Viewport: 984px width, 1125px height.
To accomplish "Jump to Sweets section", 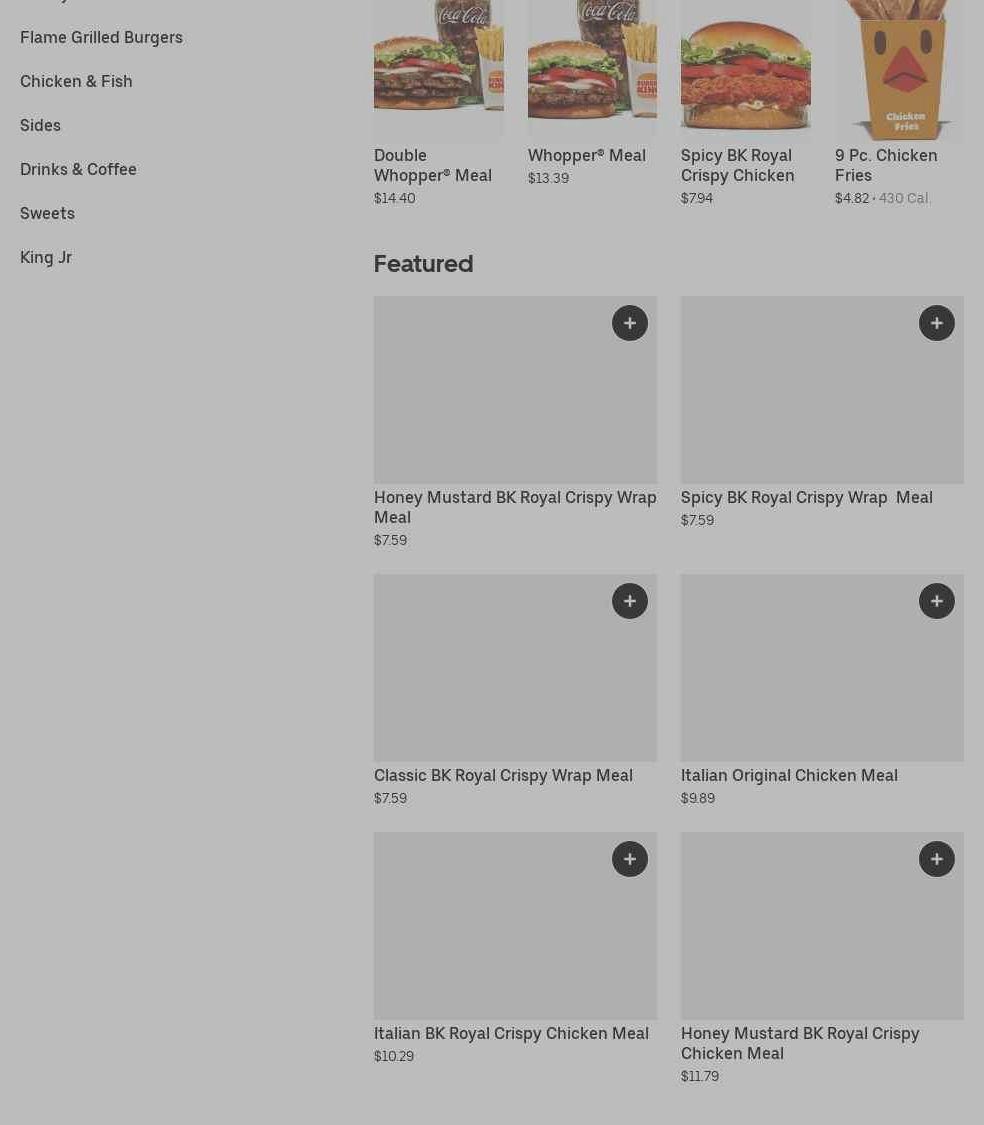I will (47, 213).
